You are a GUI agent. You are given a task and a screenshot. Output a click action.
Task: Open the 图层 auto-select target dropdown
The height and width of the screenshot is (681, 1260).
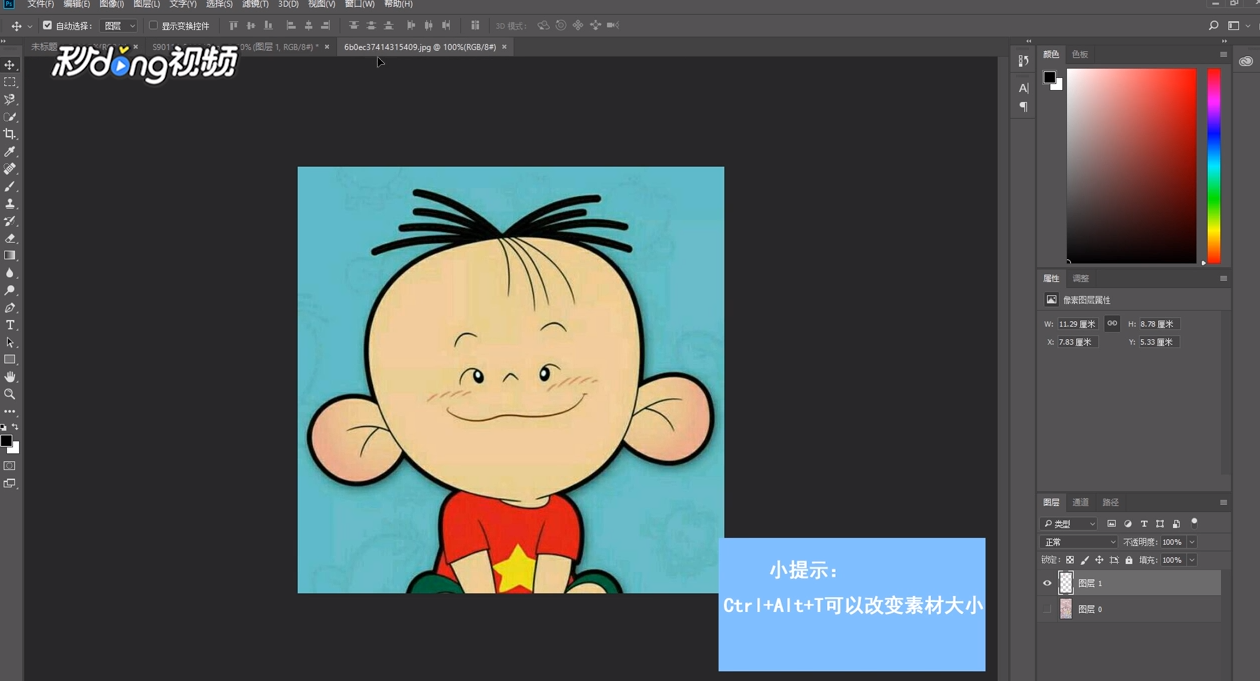[x=119, y=26]
